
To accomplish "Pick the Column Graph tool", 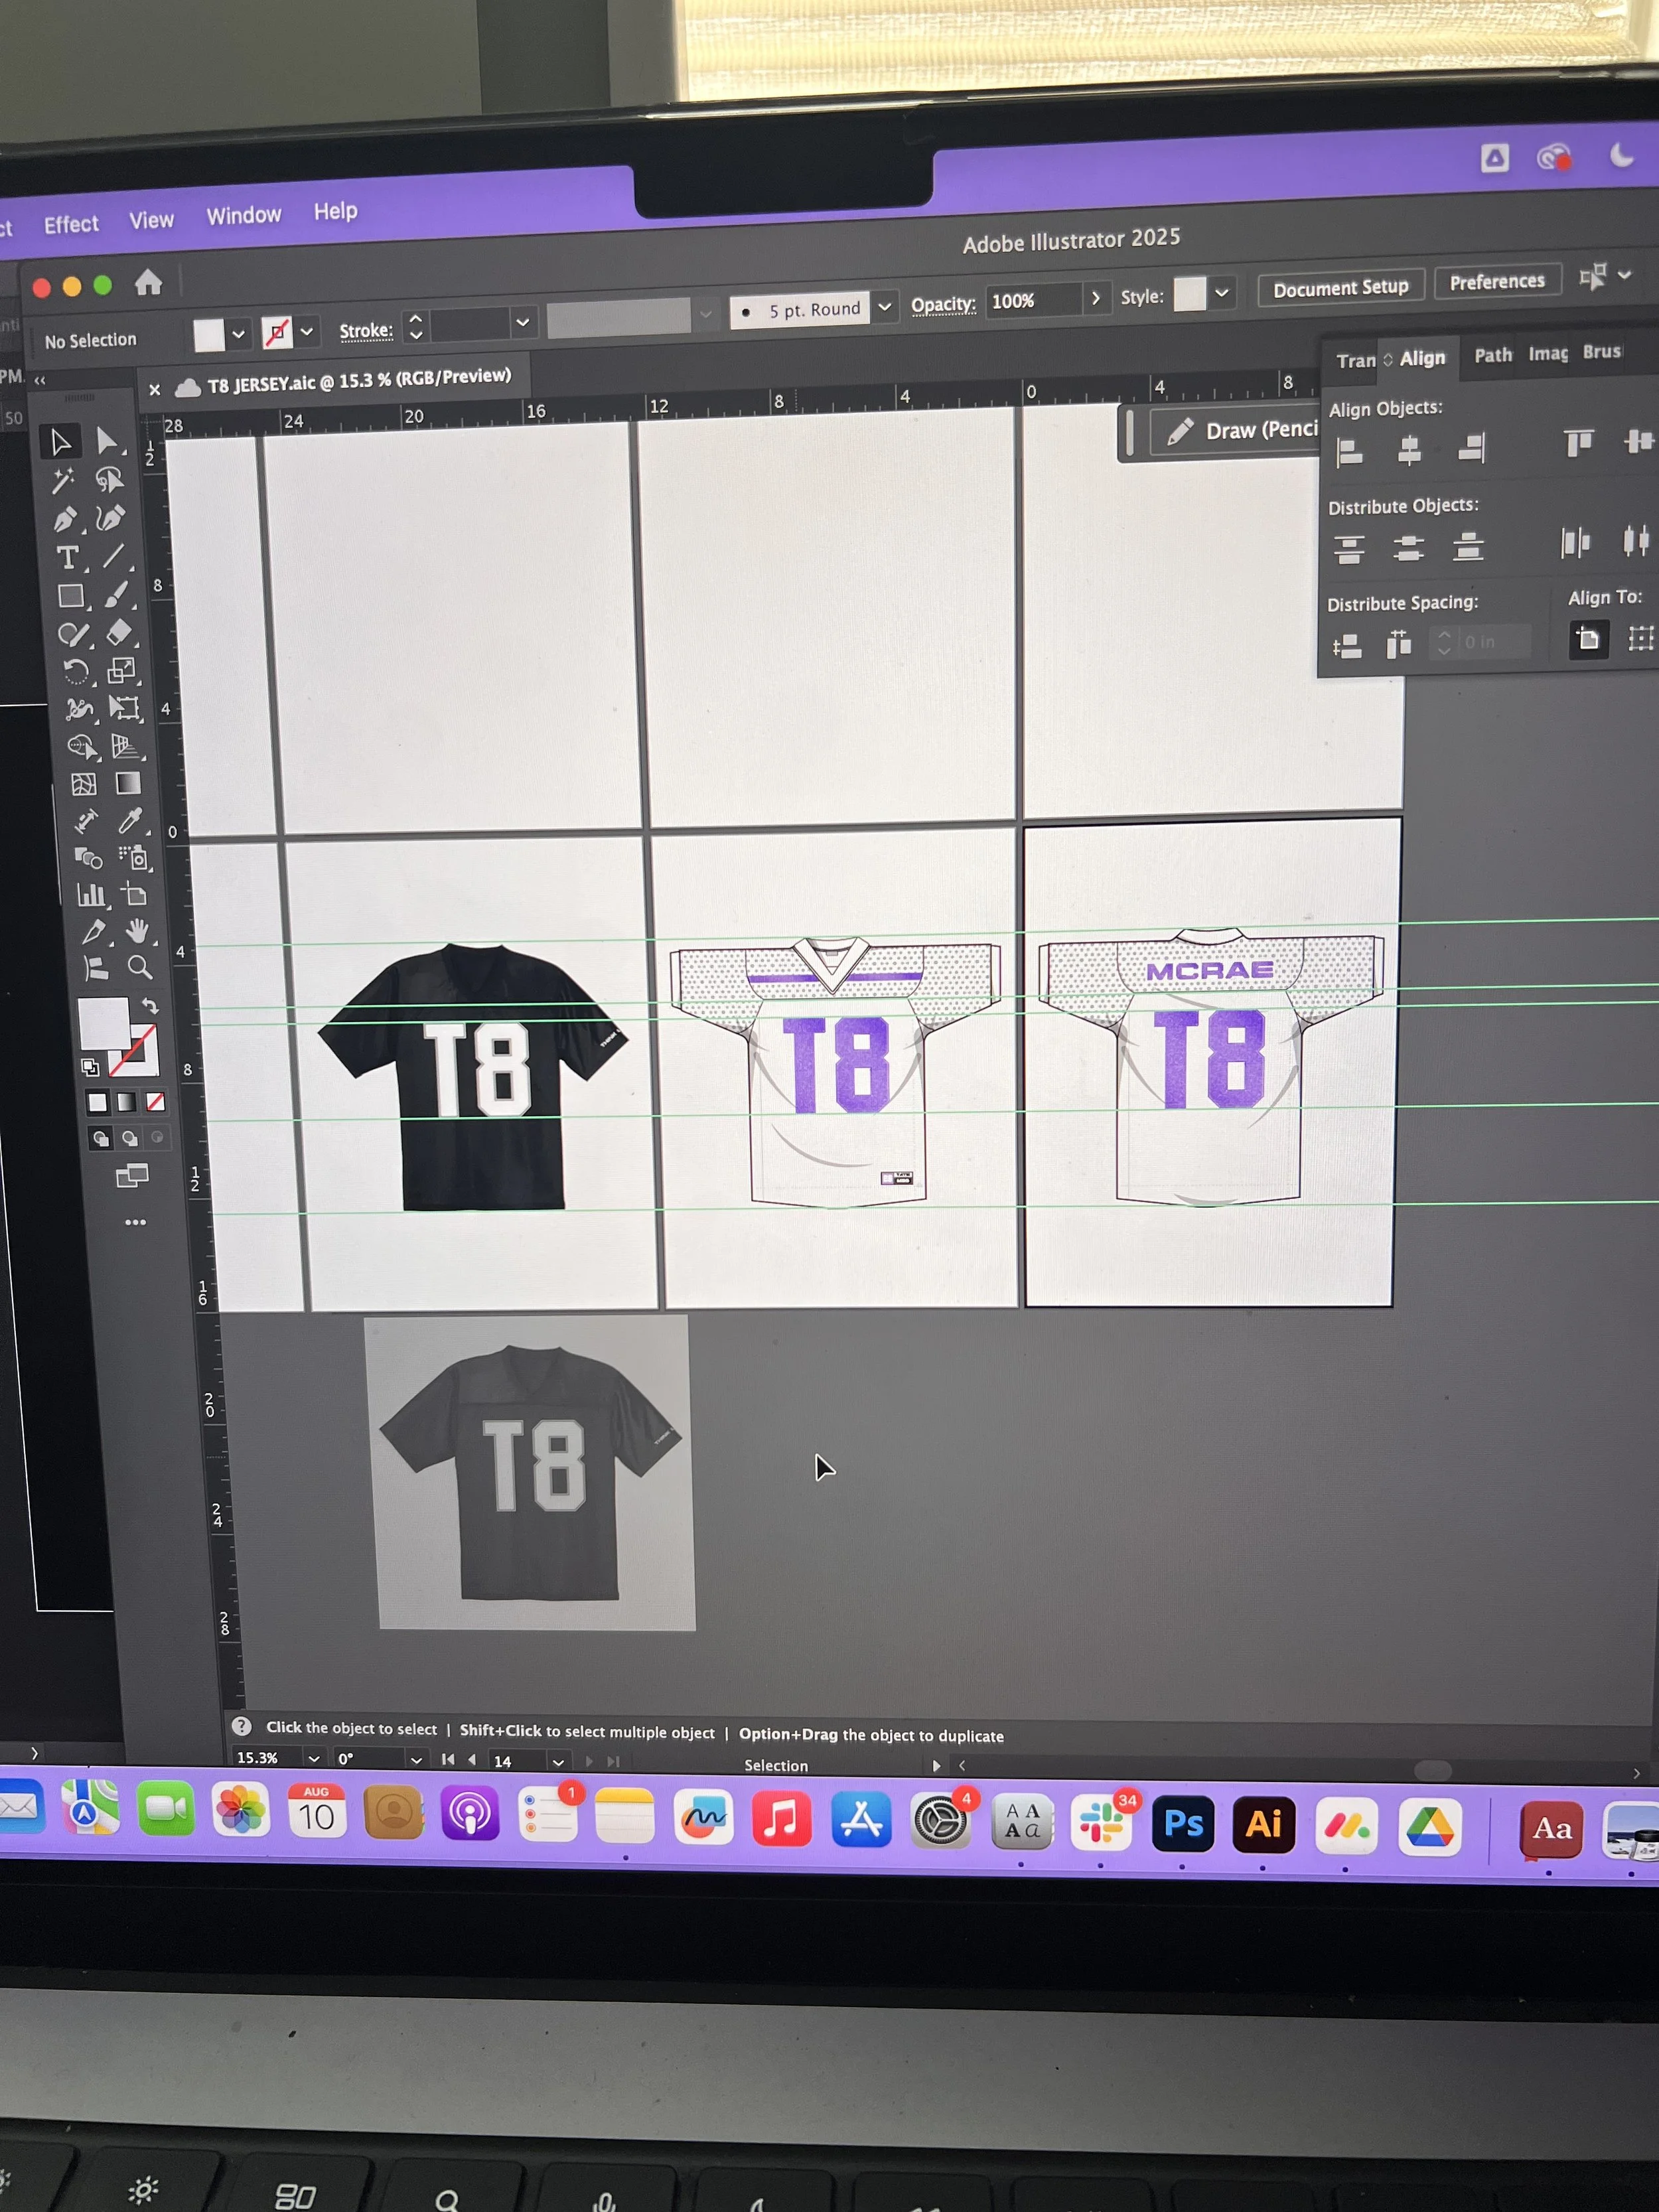I will click(x=91, y=896).
